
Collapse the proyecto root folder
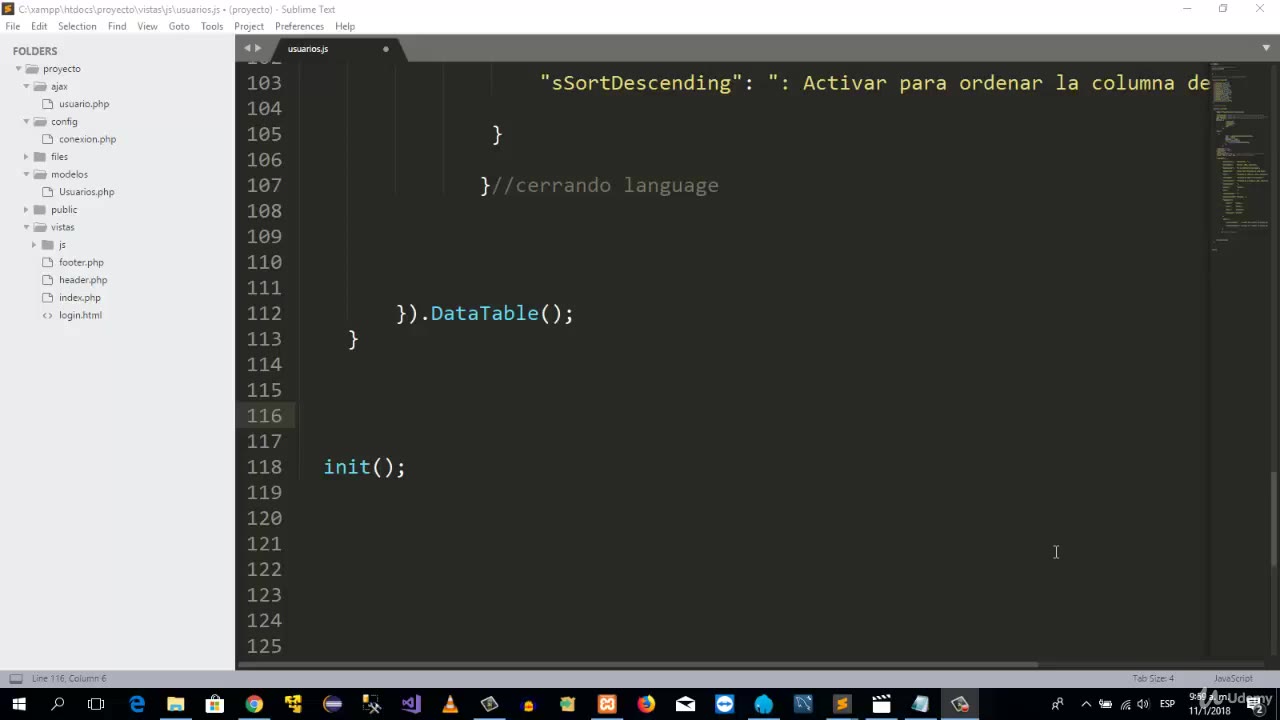[19, 69]
